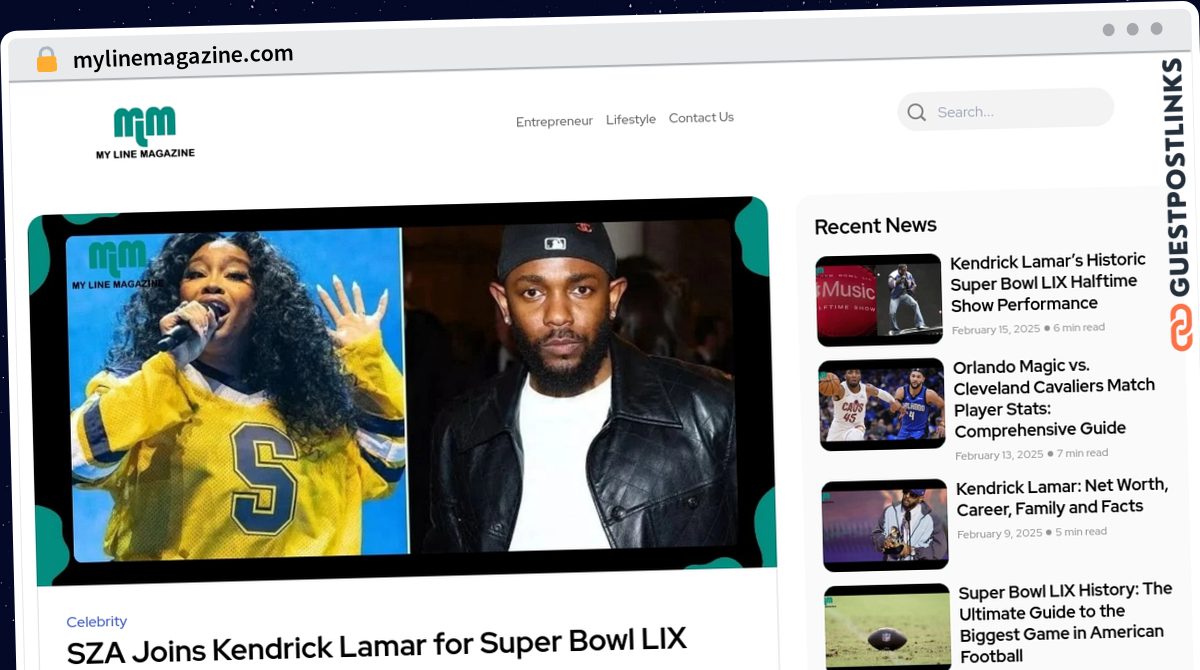Open the featured SZA and Kendrick Lamar image
Viewport: 1200px width, 670px height.
[402, 390]
